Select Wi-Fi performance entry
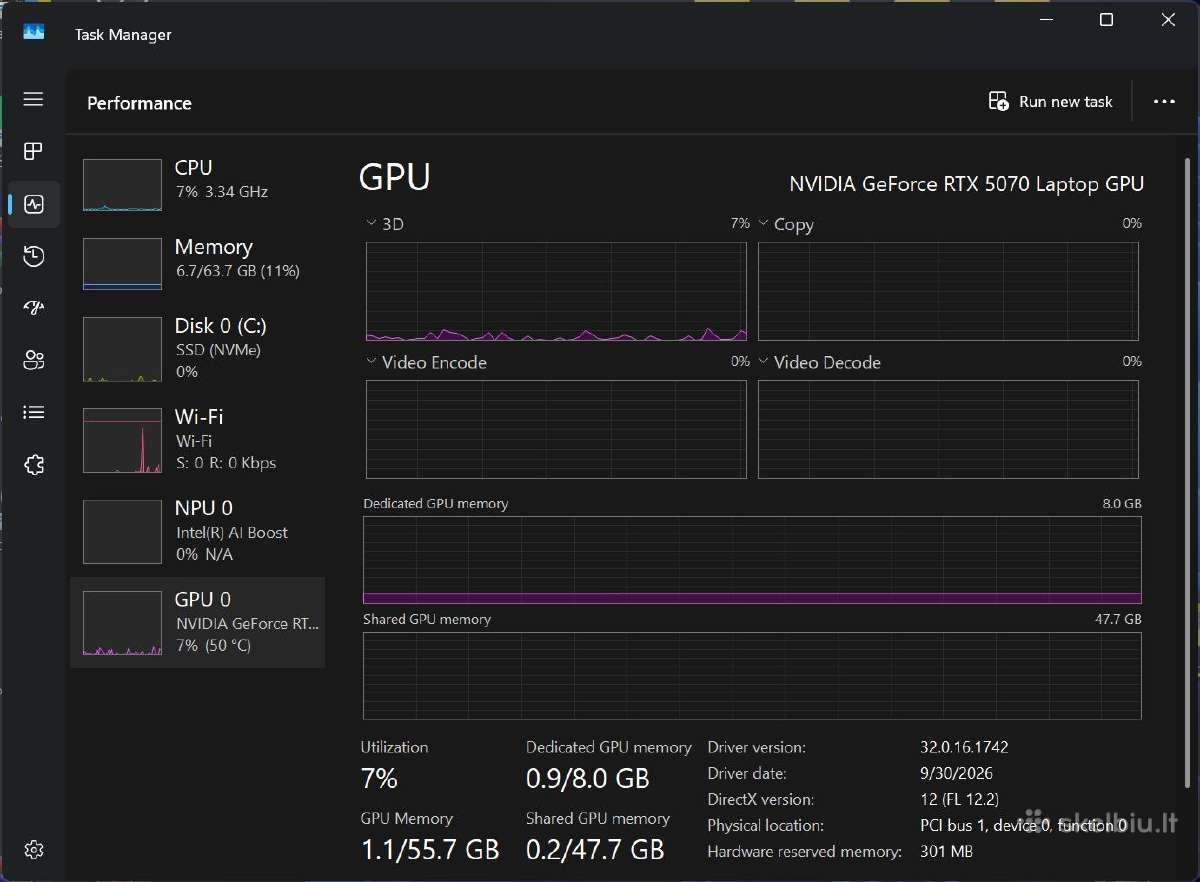This screenshot has height=882, width=1200. coord(197,439)
